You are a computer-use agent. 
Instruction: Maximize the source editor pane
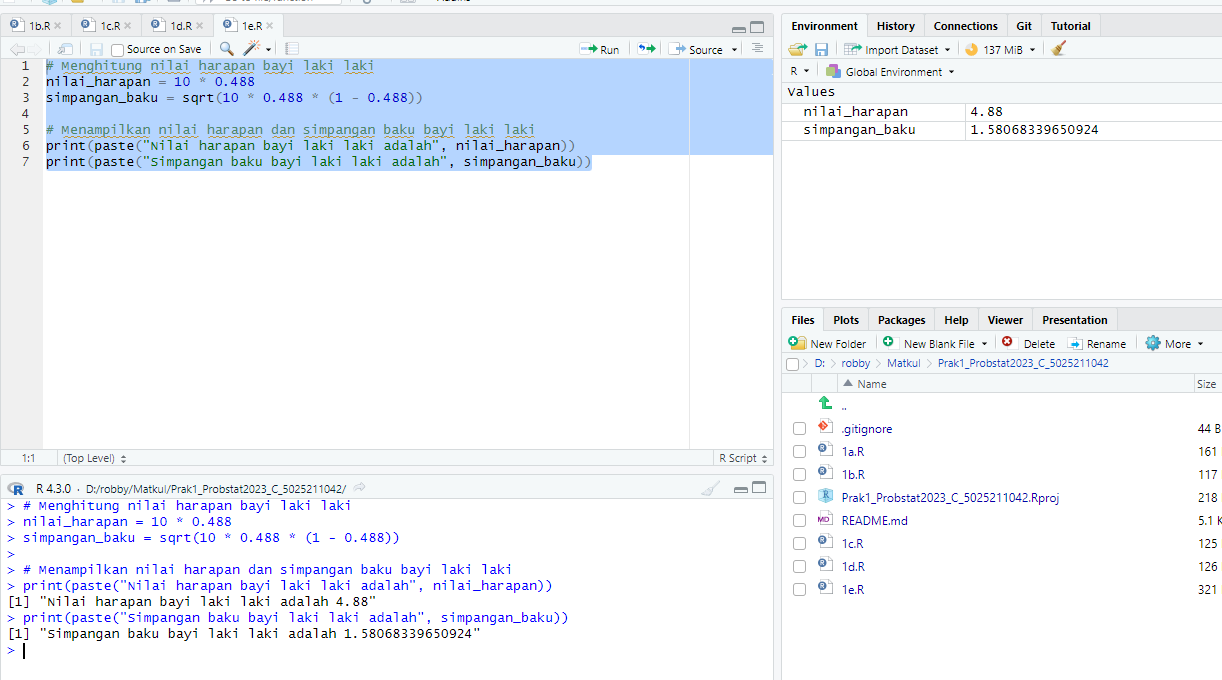tap(757, 28)
